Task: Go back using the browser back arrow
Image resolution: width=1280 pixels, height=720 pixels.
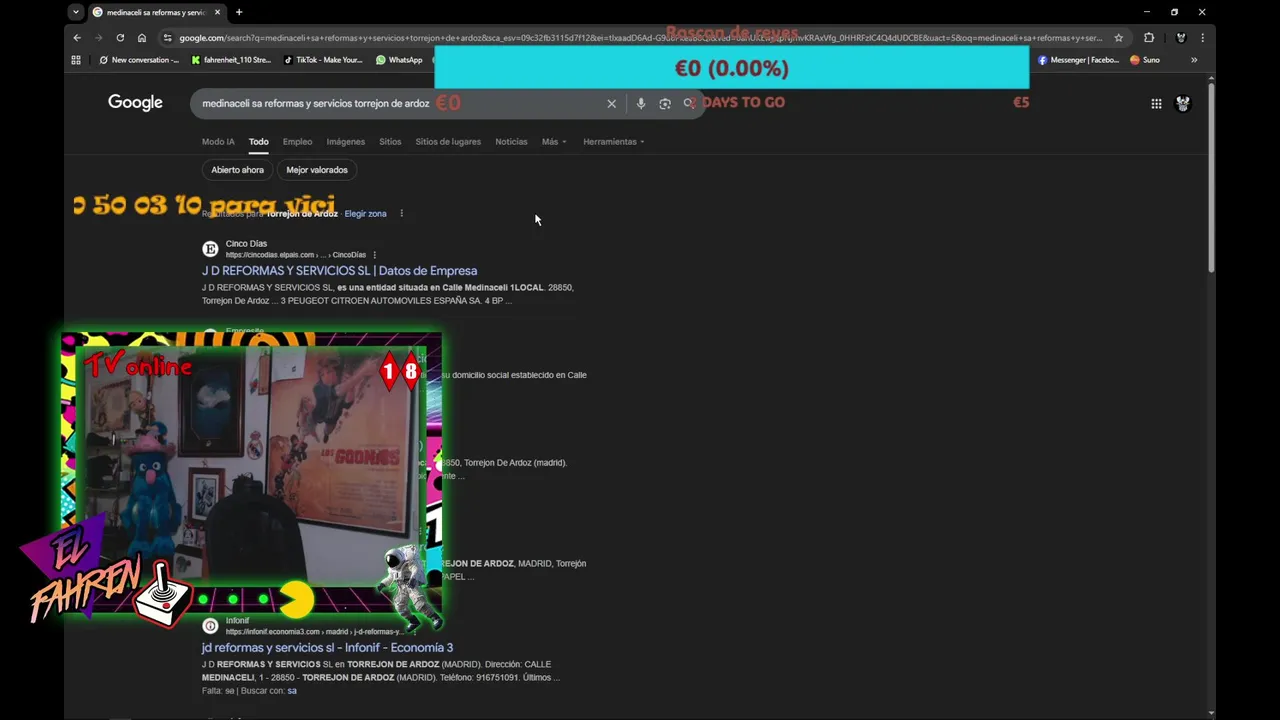Action: [77, 38]
